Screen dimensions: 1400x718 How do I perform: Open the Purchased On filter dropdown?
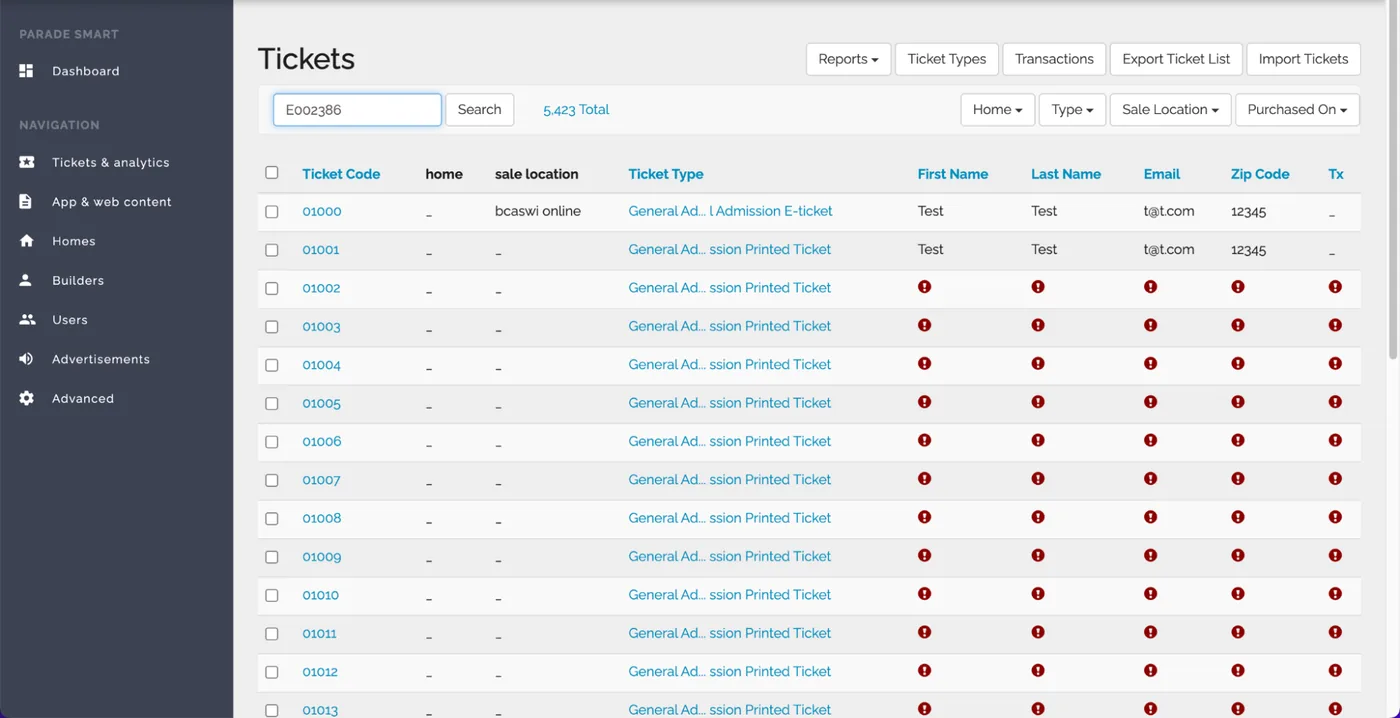click(x=1297, y=110)
